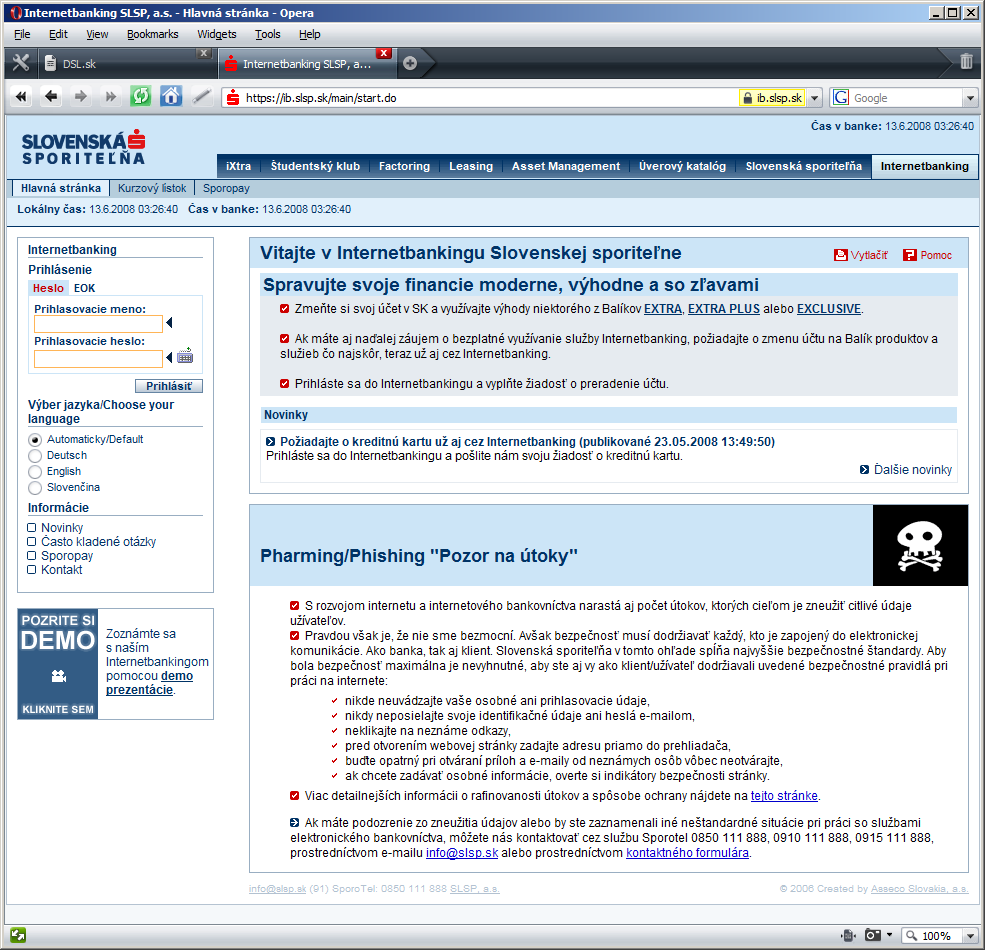
Task: Focus the URL address bar
Action: (x=490, y=98)
